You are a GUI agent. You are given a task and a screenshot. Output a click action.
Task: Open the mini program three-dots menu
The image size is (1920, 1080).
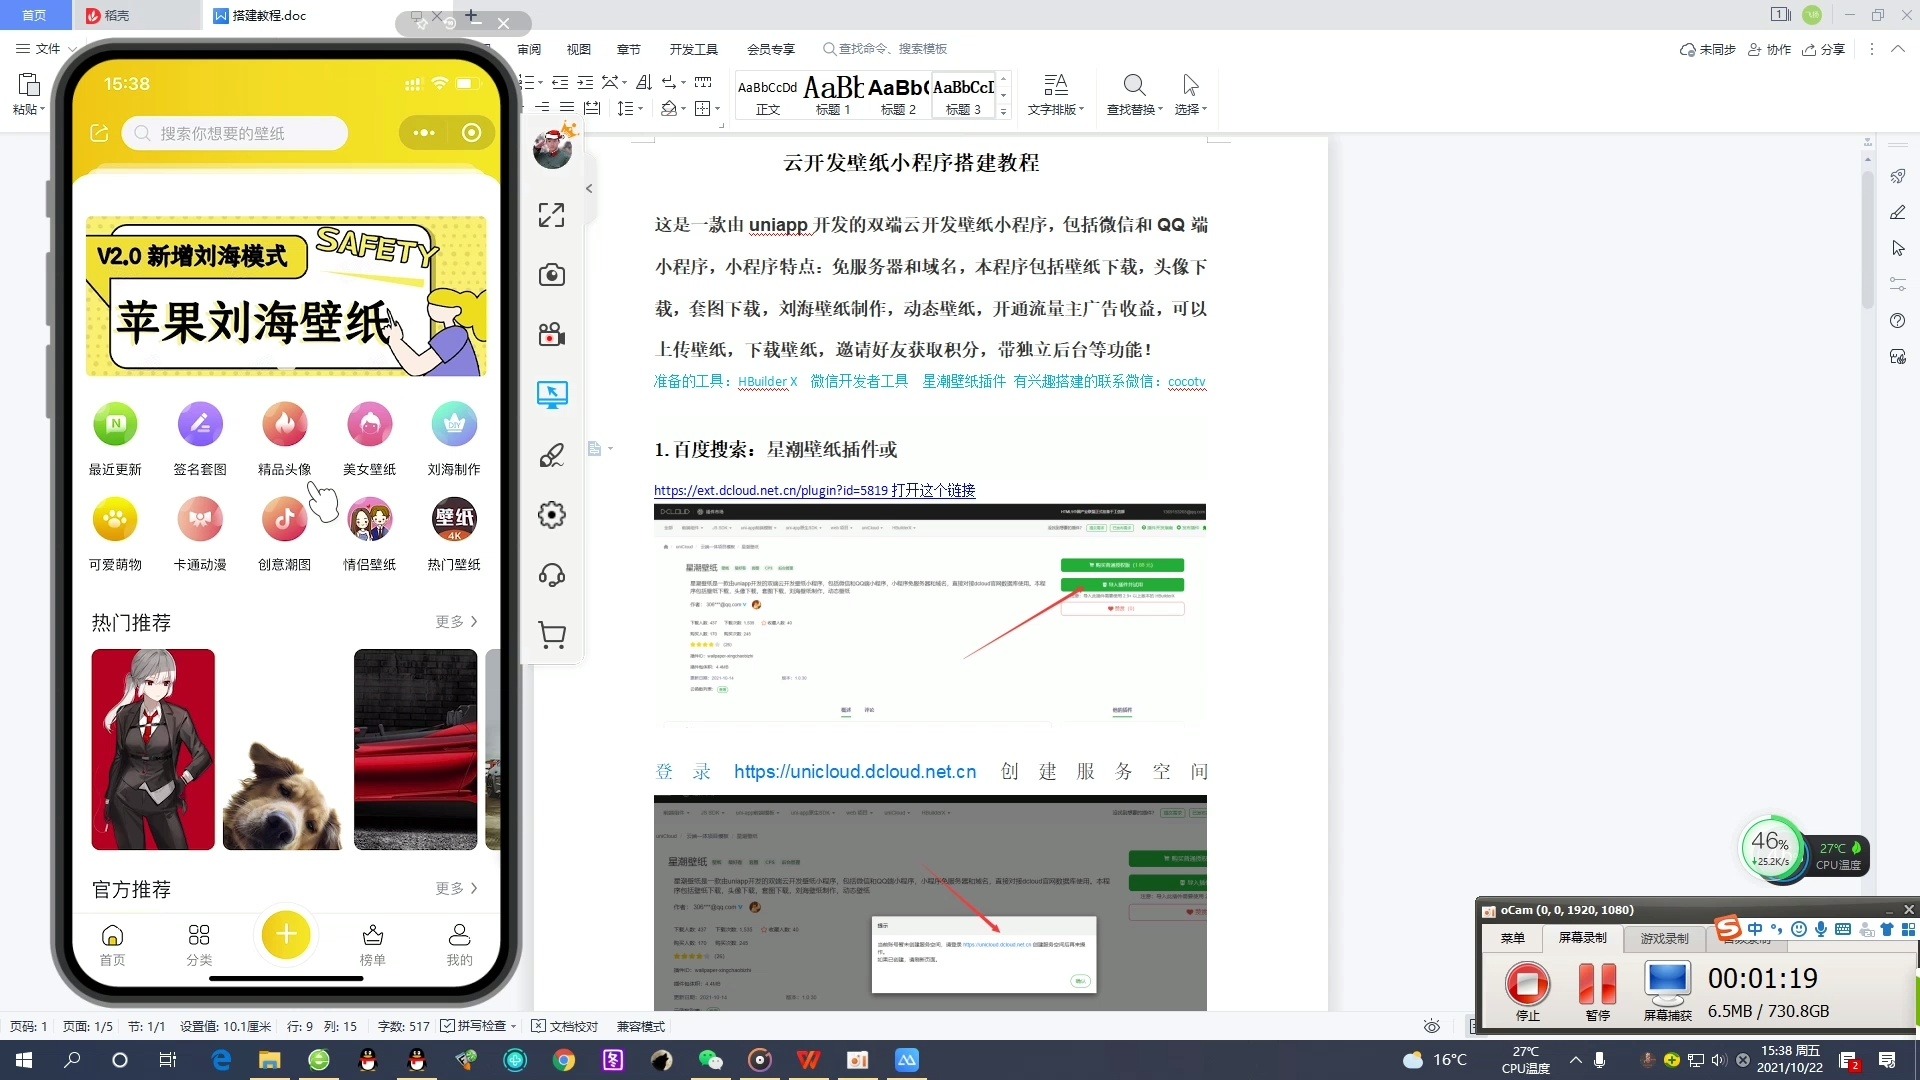[x=424, y=133]
